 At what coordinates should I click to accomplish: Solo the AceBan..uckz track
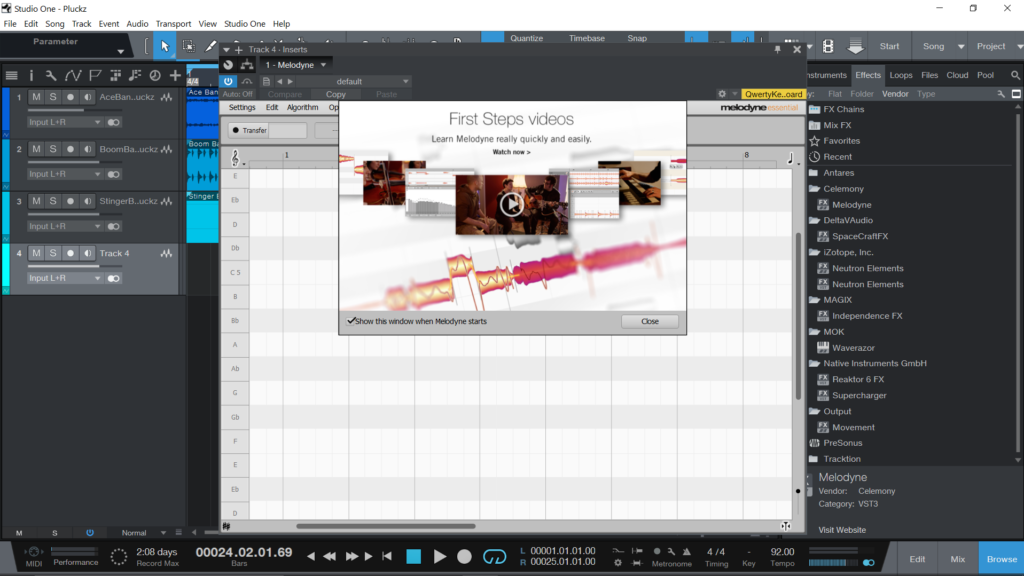pyautogui.click(x=53, y=97)
